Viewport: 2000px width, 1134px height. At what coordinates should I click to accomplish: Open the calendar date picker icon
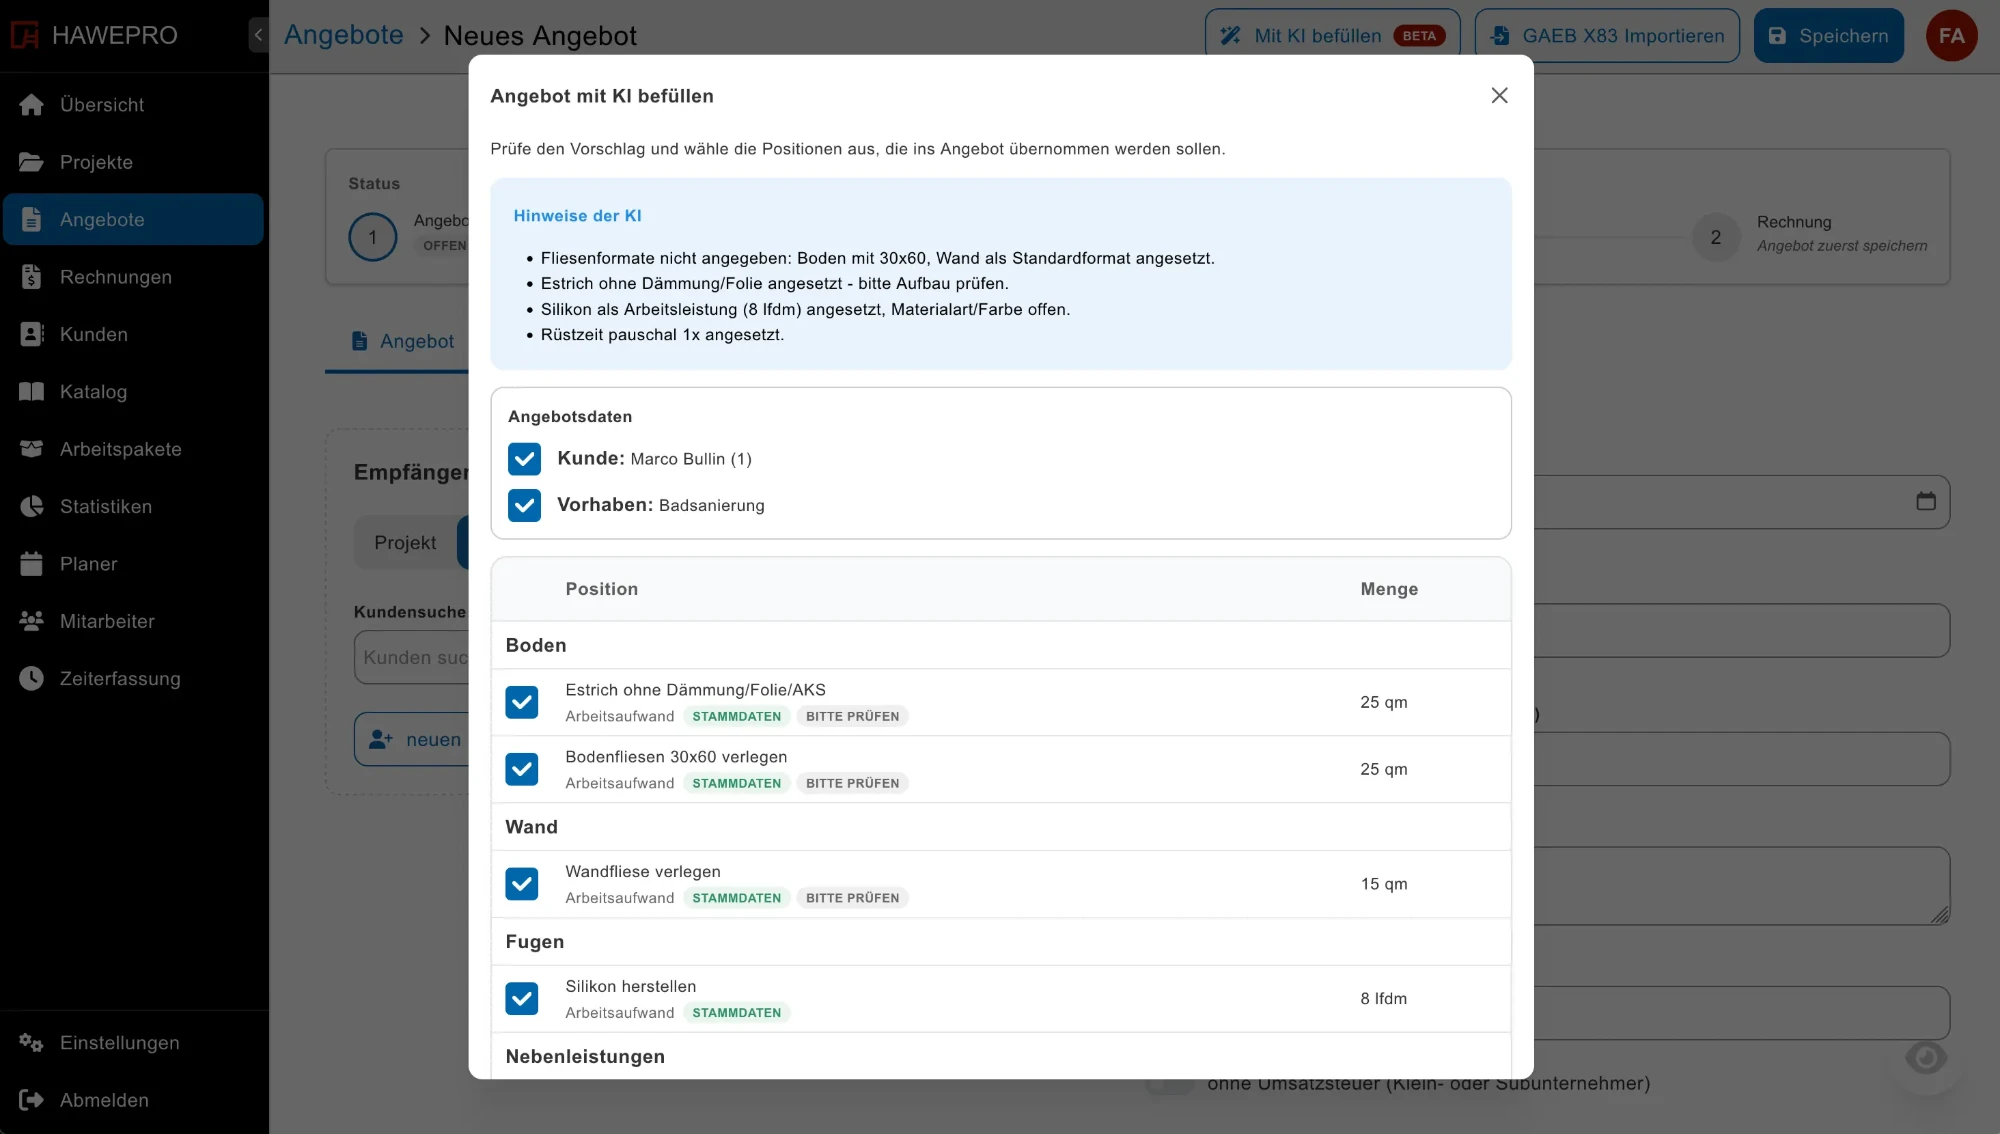1926,501
